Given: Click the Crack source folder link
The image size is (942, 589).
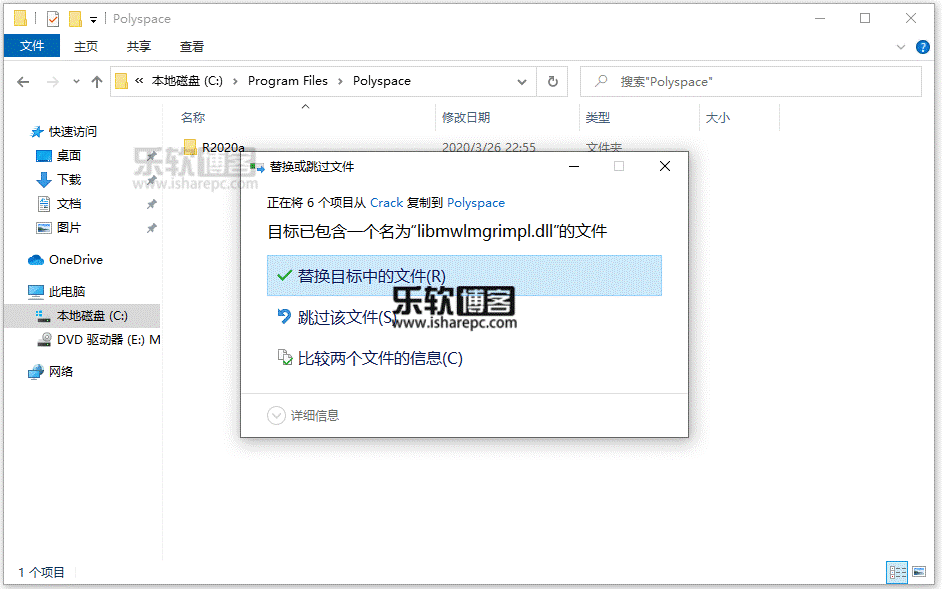Looking at the screenshot, I should (x=386, y=202).
